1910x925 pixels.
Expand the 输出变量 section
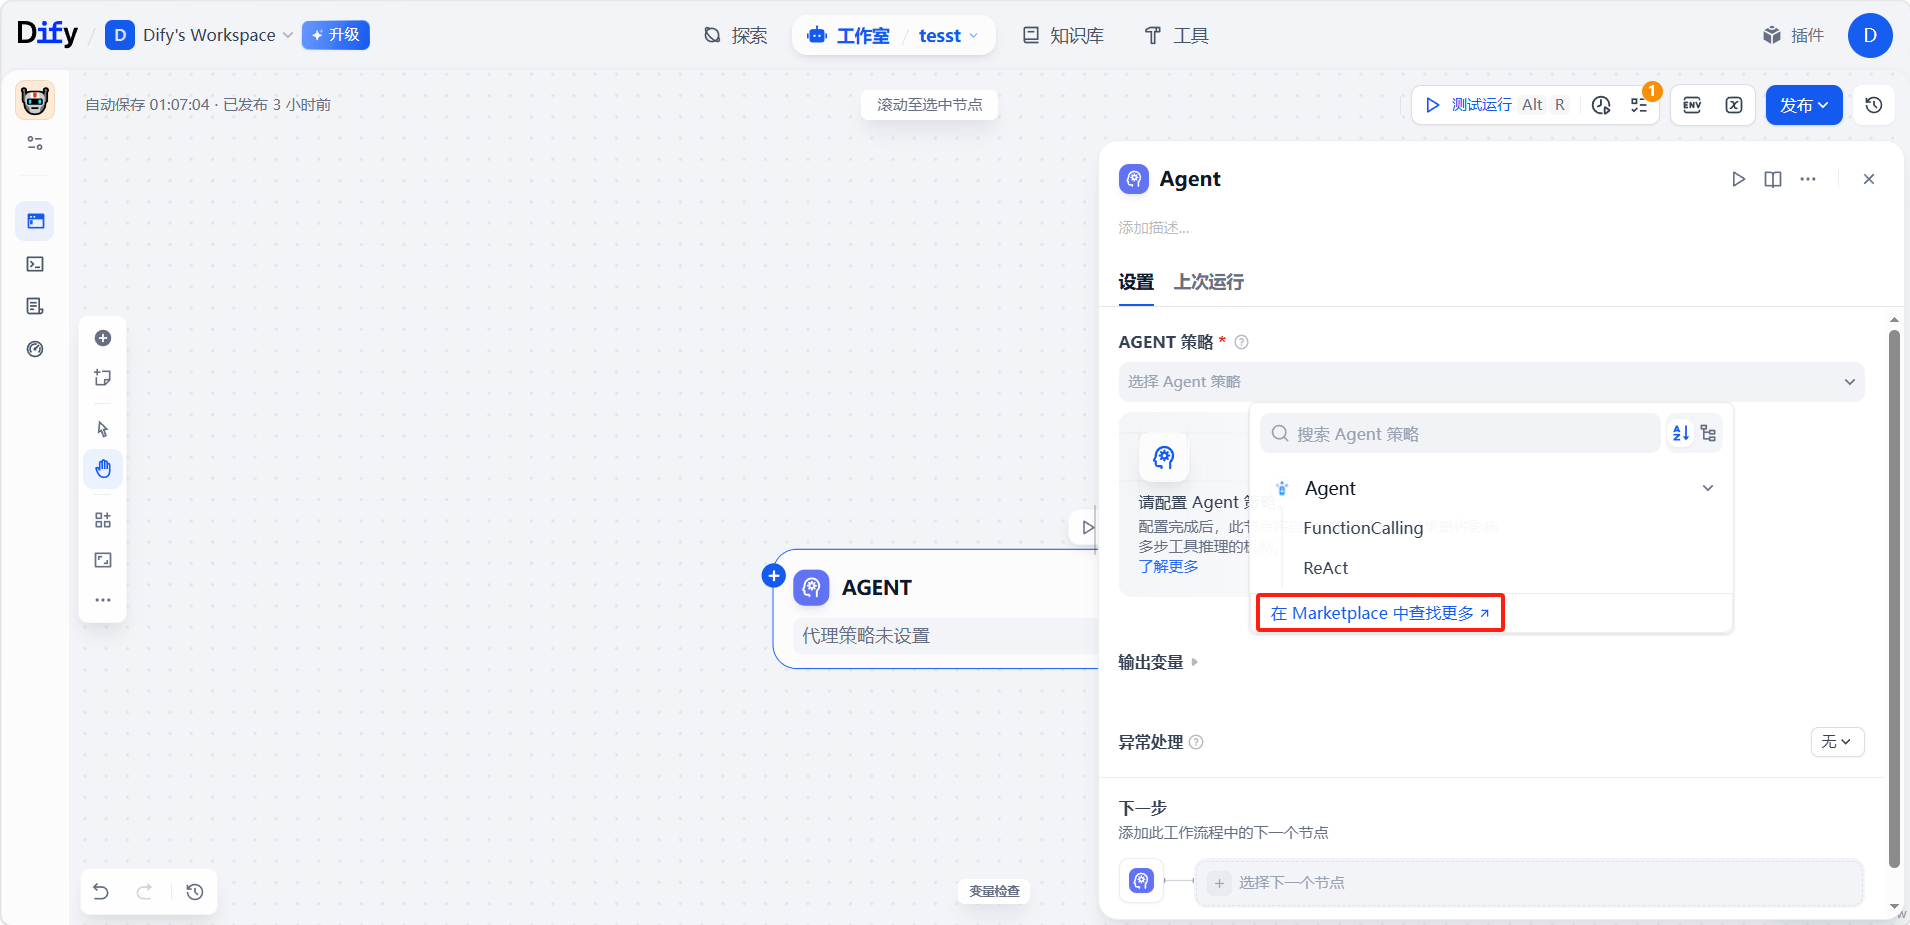[1158, 662]
